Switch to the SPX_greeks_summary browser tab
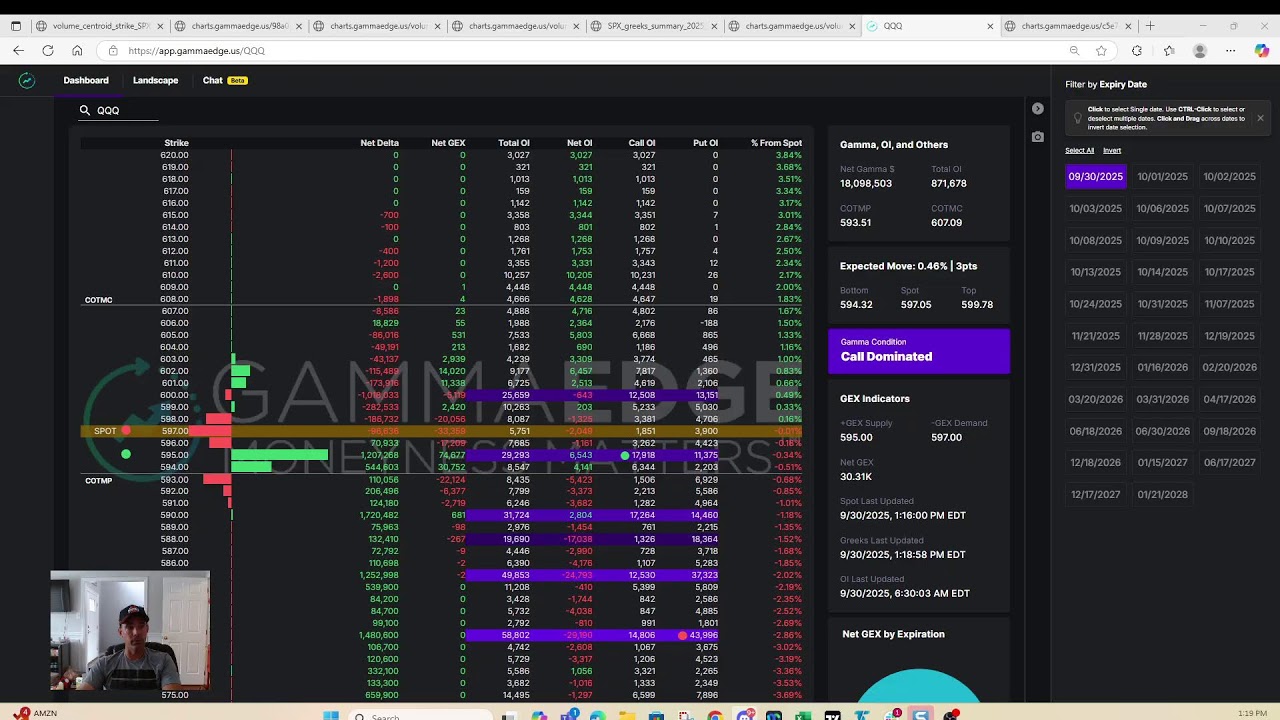Screen dimensions: 1280x720 point(655,26)
